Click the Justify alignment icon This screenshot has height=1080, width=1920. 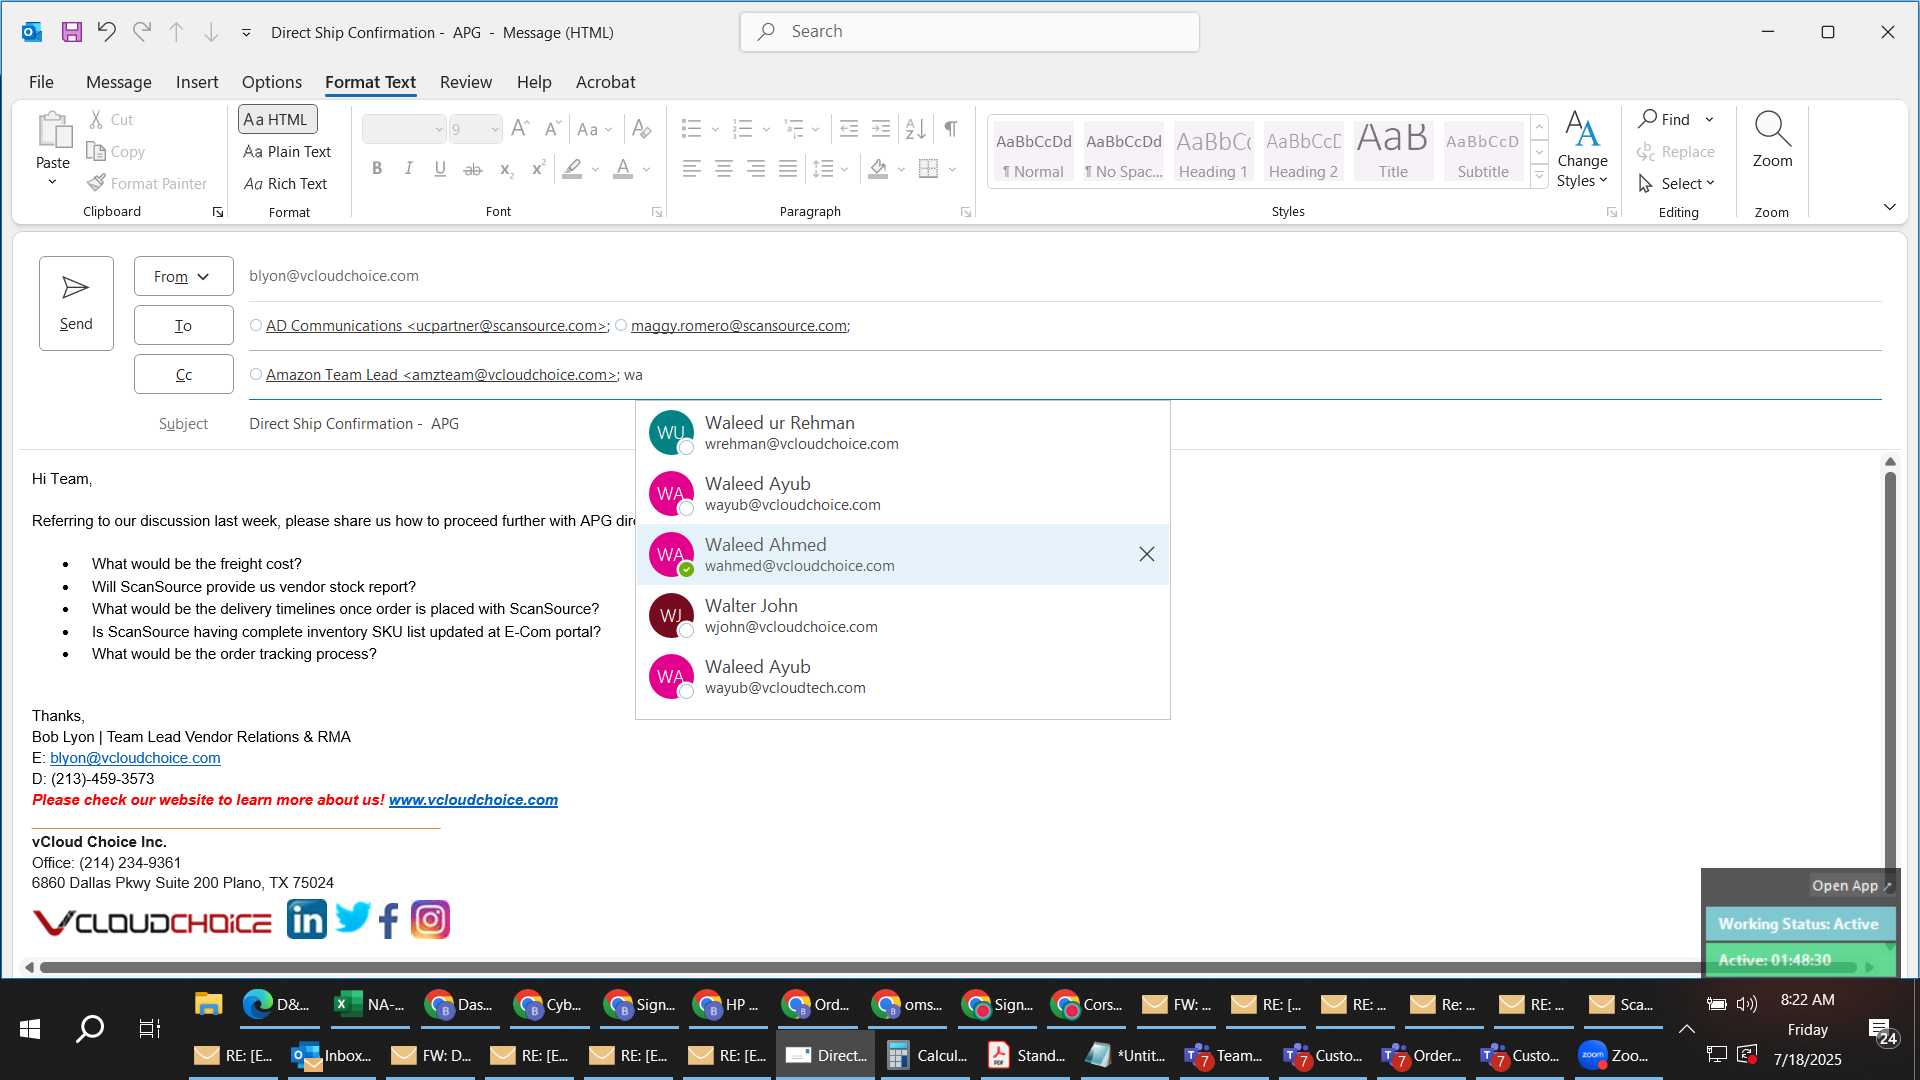point(788,169)
